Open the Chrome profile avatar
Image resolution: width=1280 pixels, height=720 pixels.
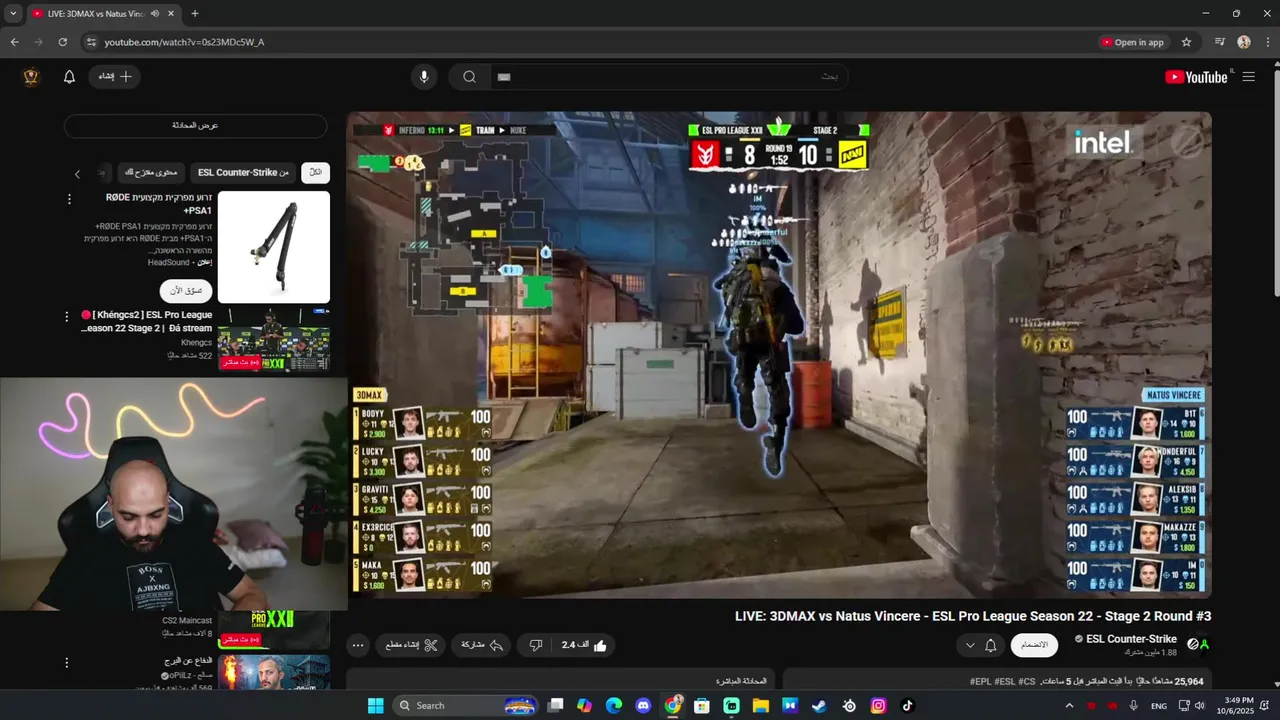tap(1244, 42)
